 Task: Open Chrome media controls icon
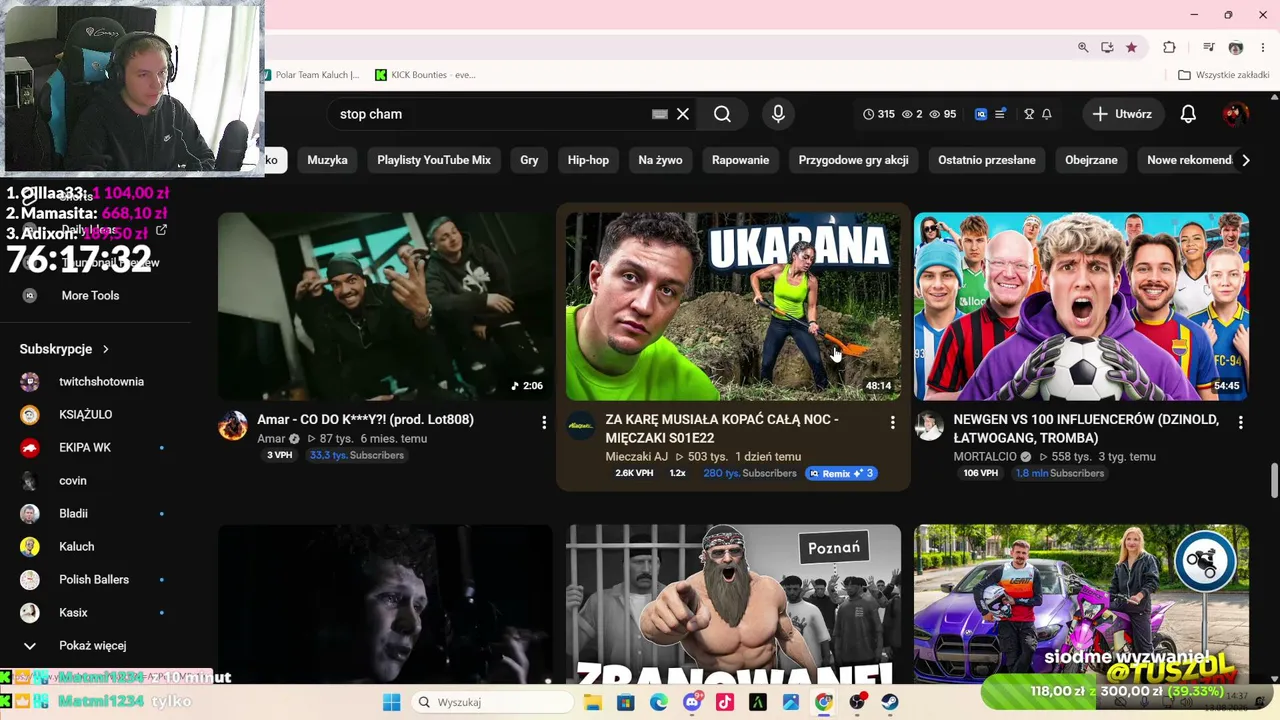point(1209,47)
